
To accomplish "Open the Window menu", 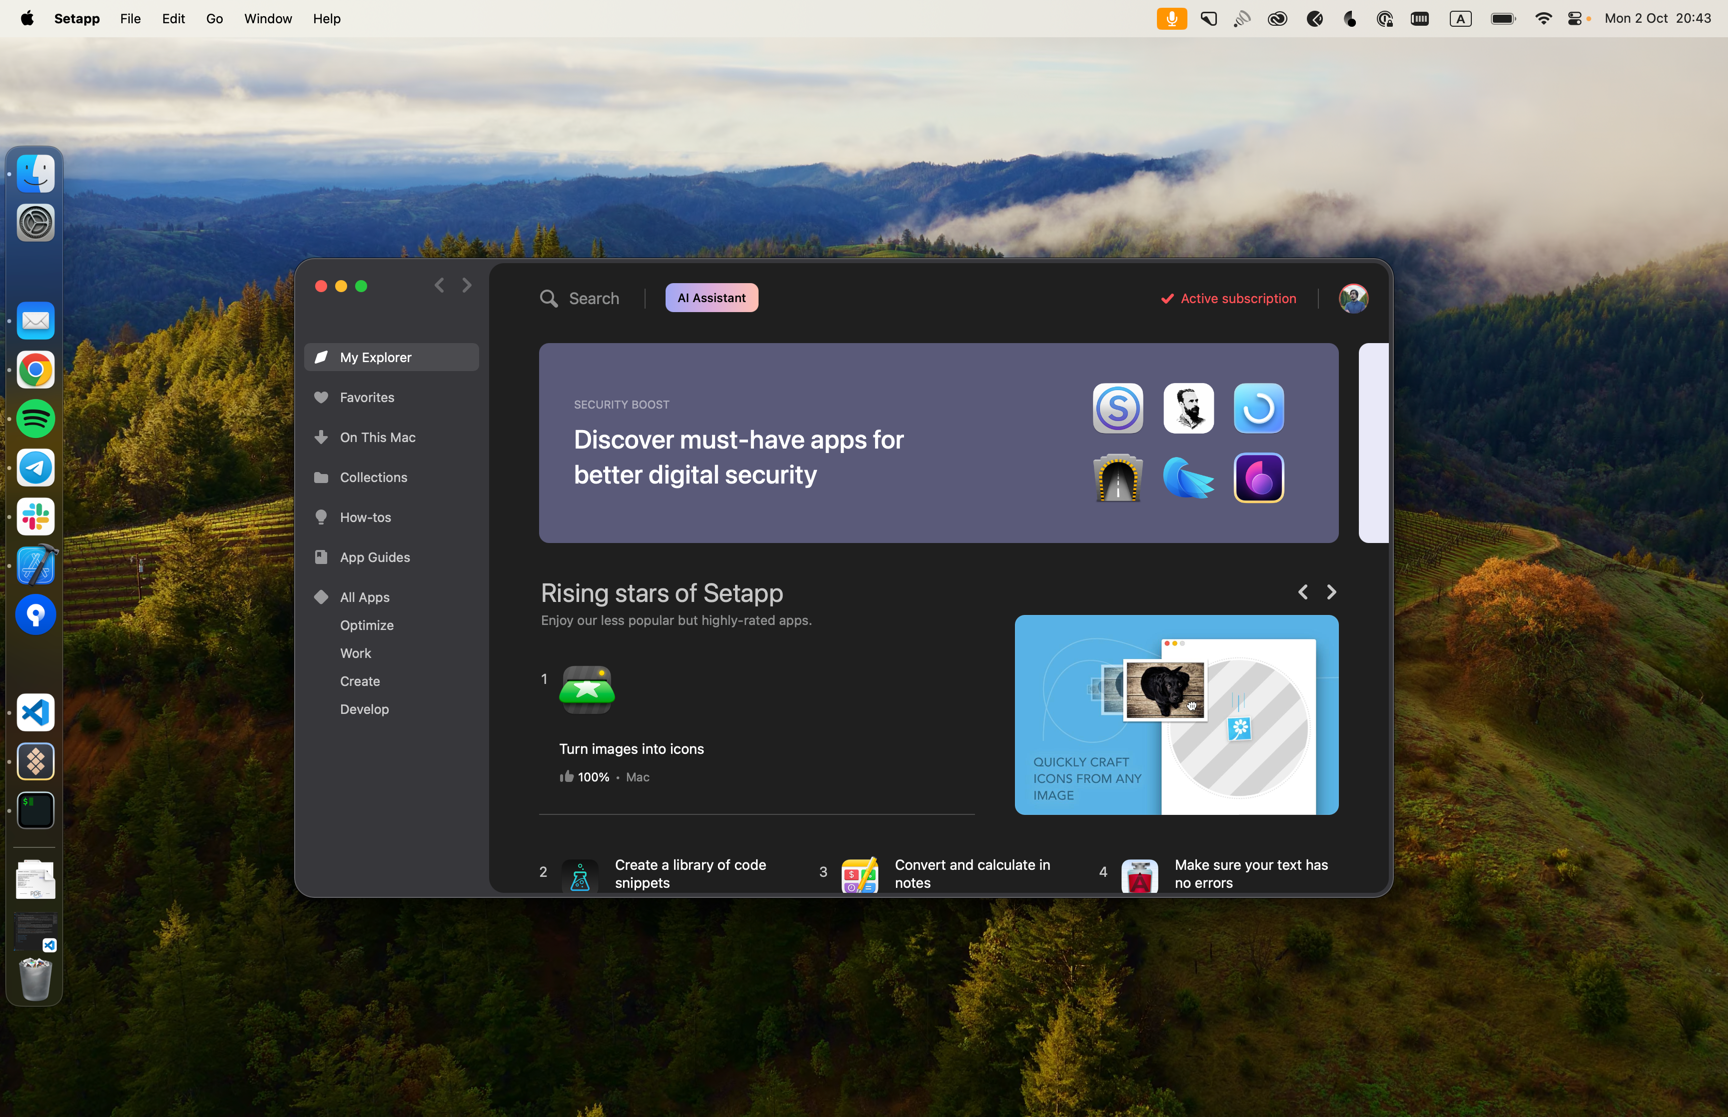I will pos(268,18).
